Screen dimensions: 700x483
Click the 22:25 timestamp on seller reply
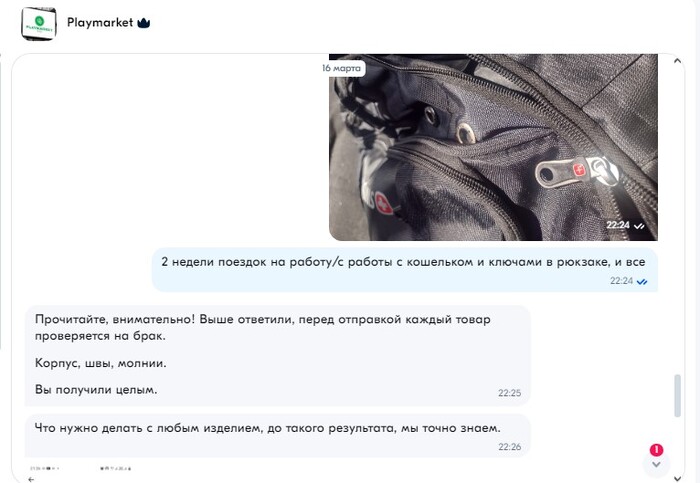(x=509, y=393)
